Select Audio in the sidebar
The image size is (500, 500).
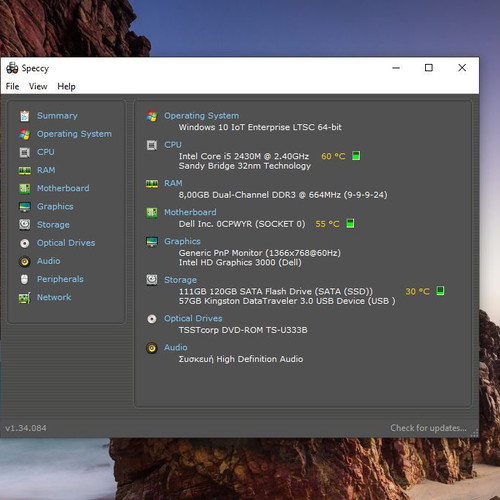click(49, 261)
